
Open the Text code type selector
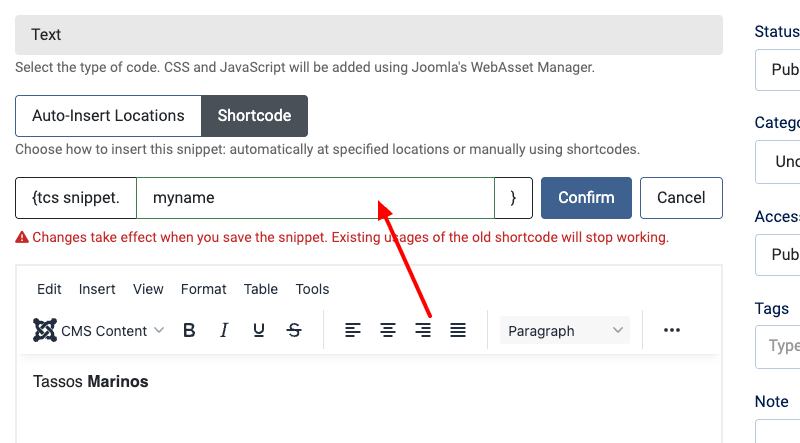coord(369,35)
